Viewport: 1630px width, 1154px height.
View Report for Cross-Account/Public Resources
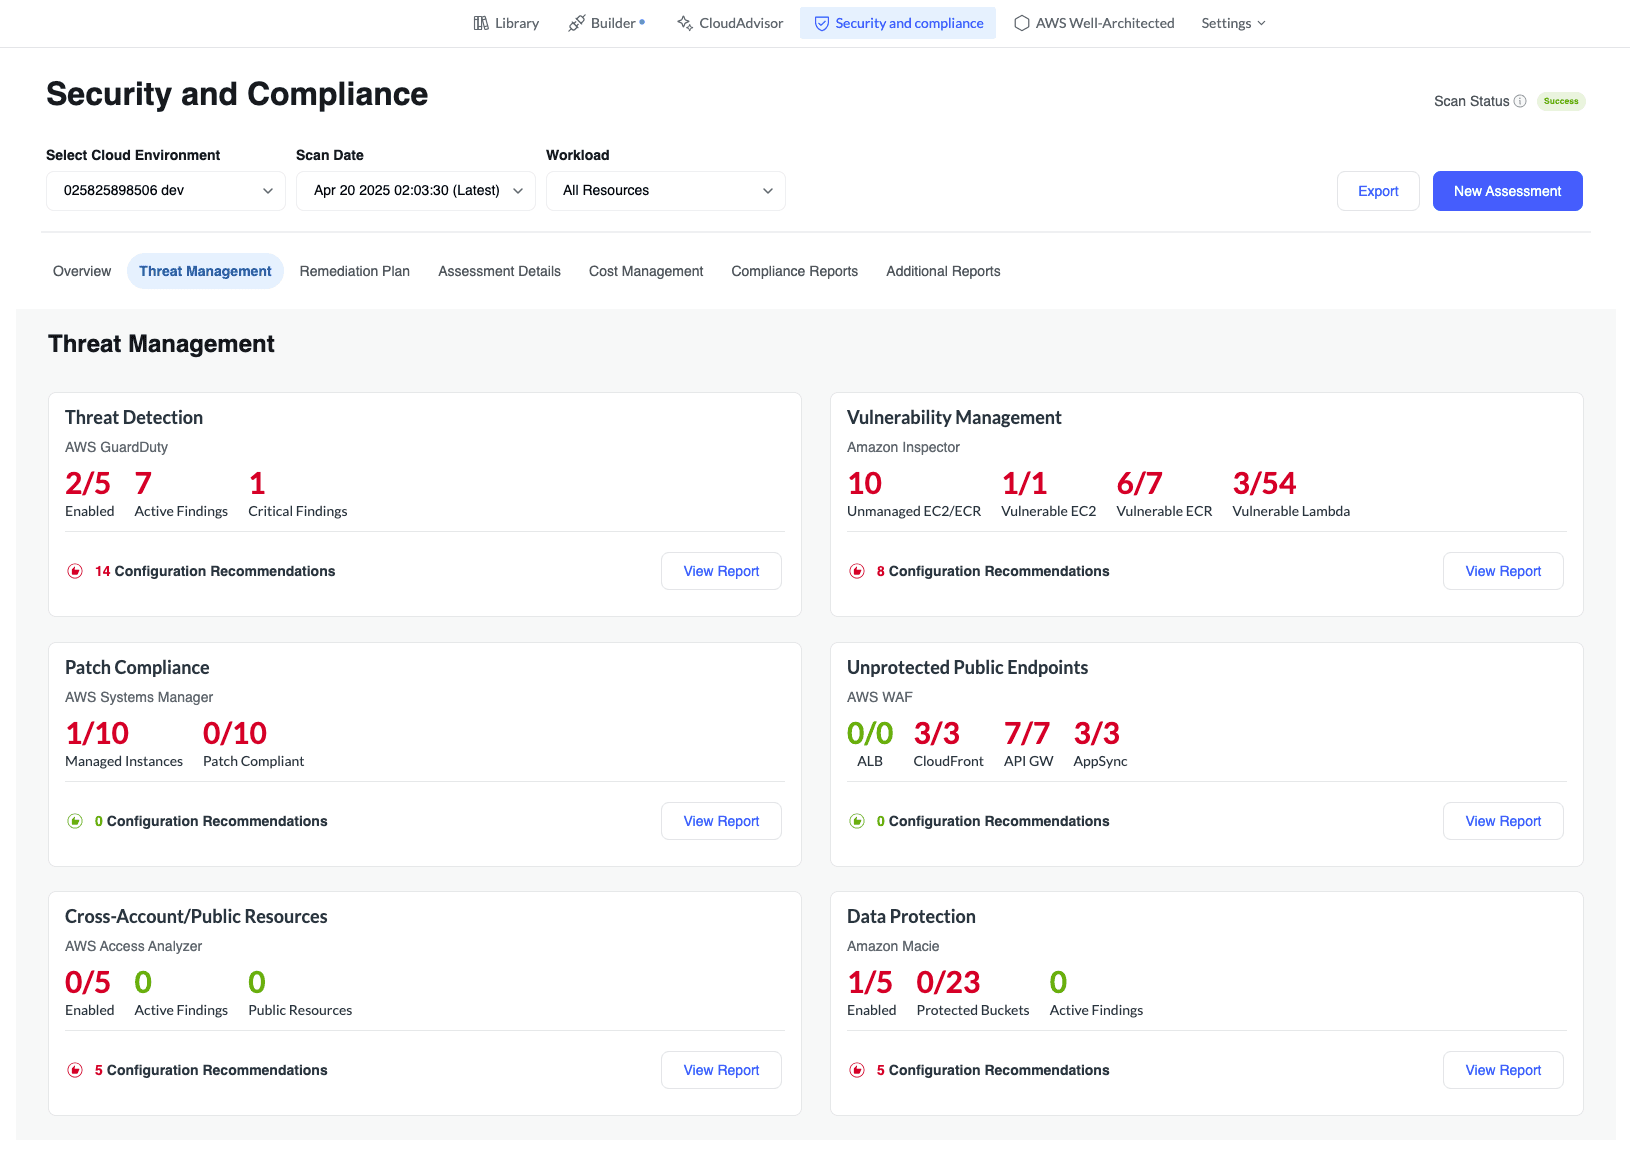click(721, 1070)
